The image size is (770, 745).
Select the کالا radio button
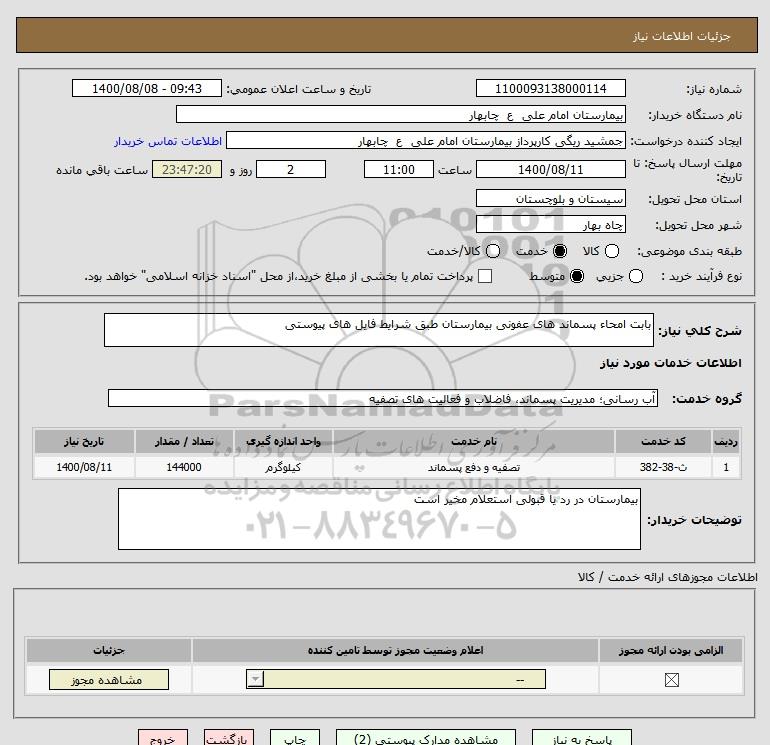pos(611,251)
